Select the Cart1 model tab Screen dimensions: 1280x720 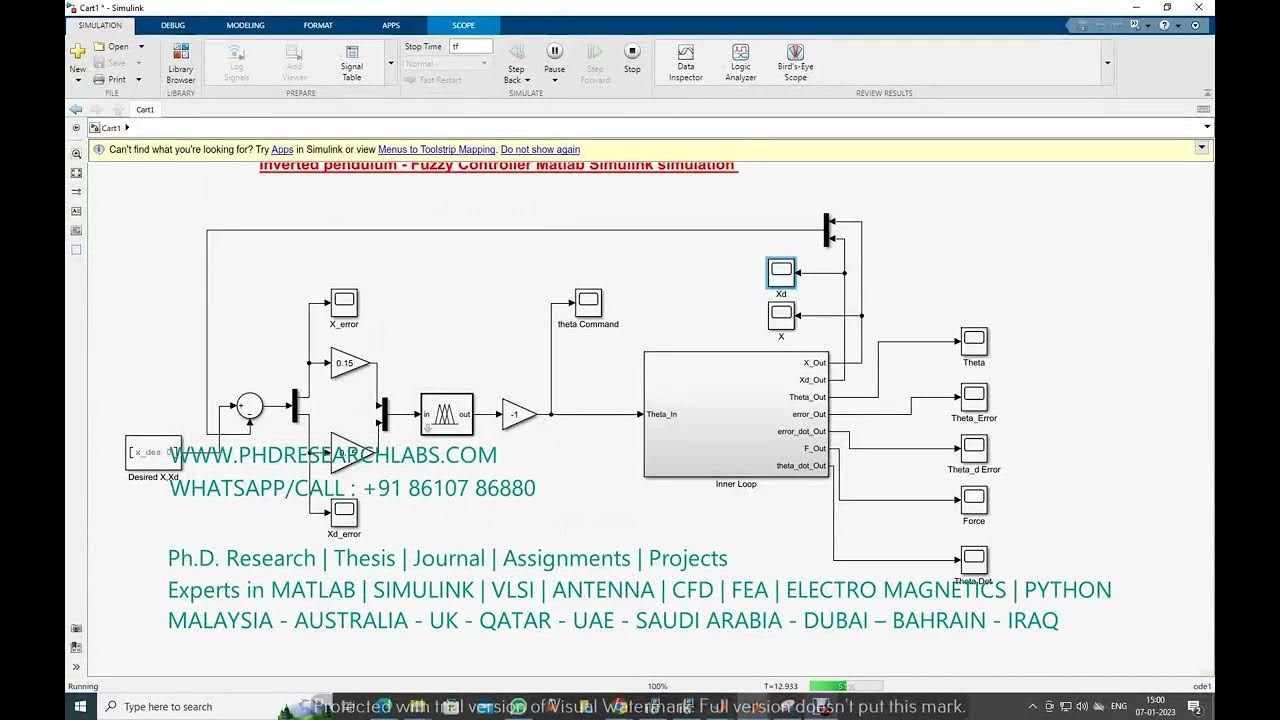coord(145,110)
